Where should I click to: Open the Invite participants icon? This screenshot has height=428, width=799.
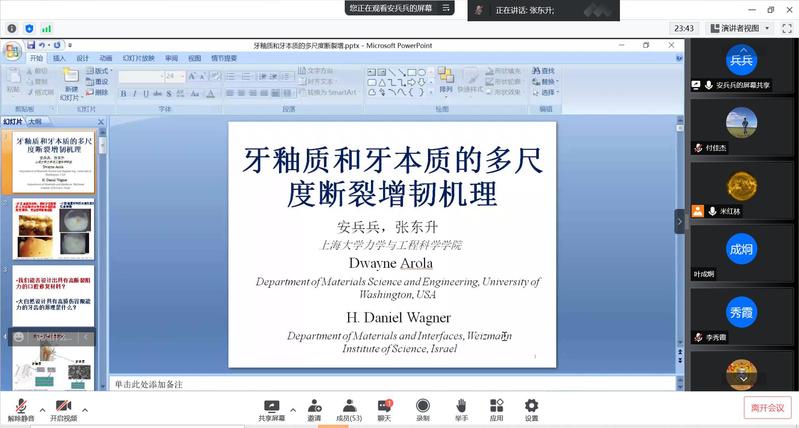coord(314,406)
